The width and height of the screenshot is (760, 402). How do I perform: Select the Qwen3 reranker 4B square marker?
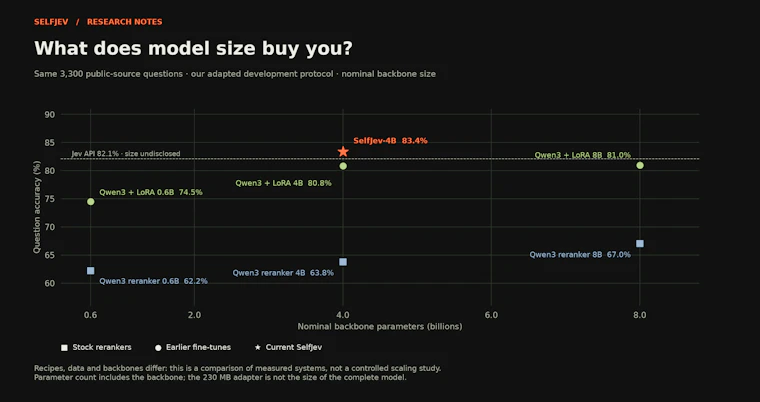pyautogui.click(x=343, y=262)
